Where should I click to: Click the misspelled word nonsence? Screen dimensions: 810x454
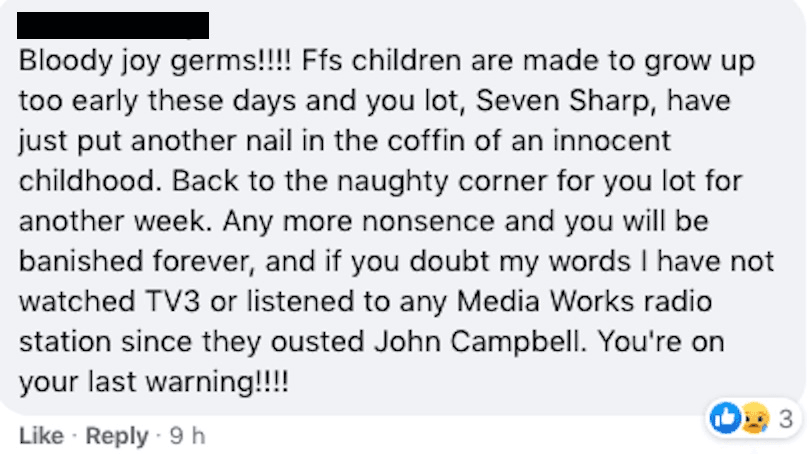point(428,222)
